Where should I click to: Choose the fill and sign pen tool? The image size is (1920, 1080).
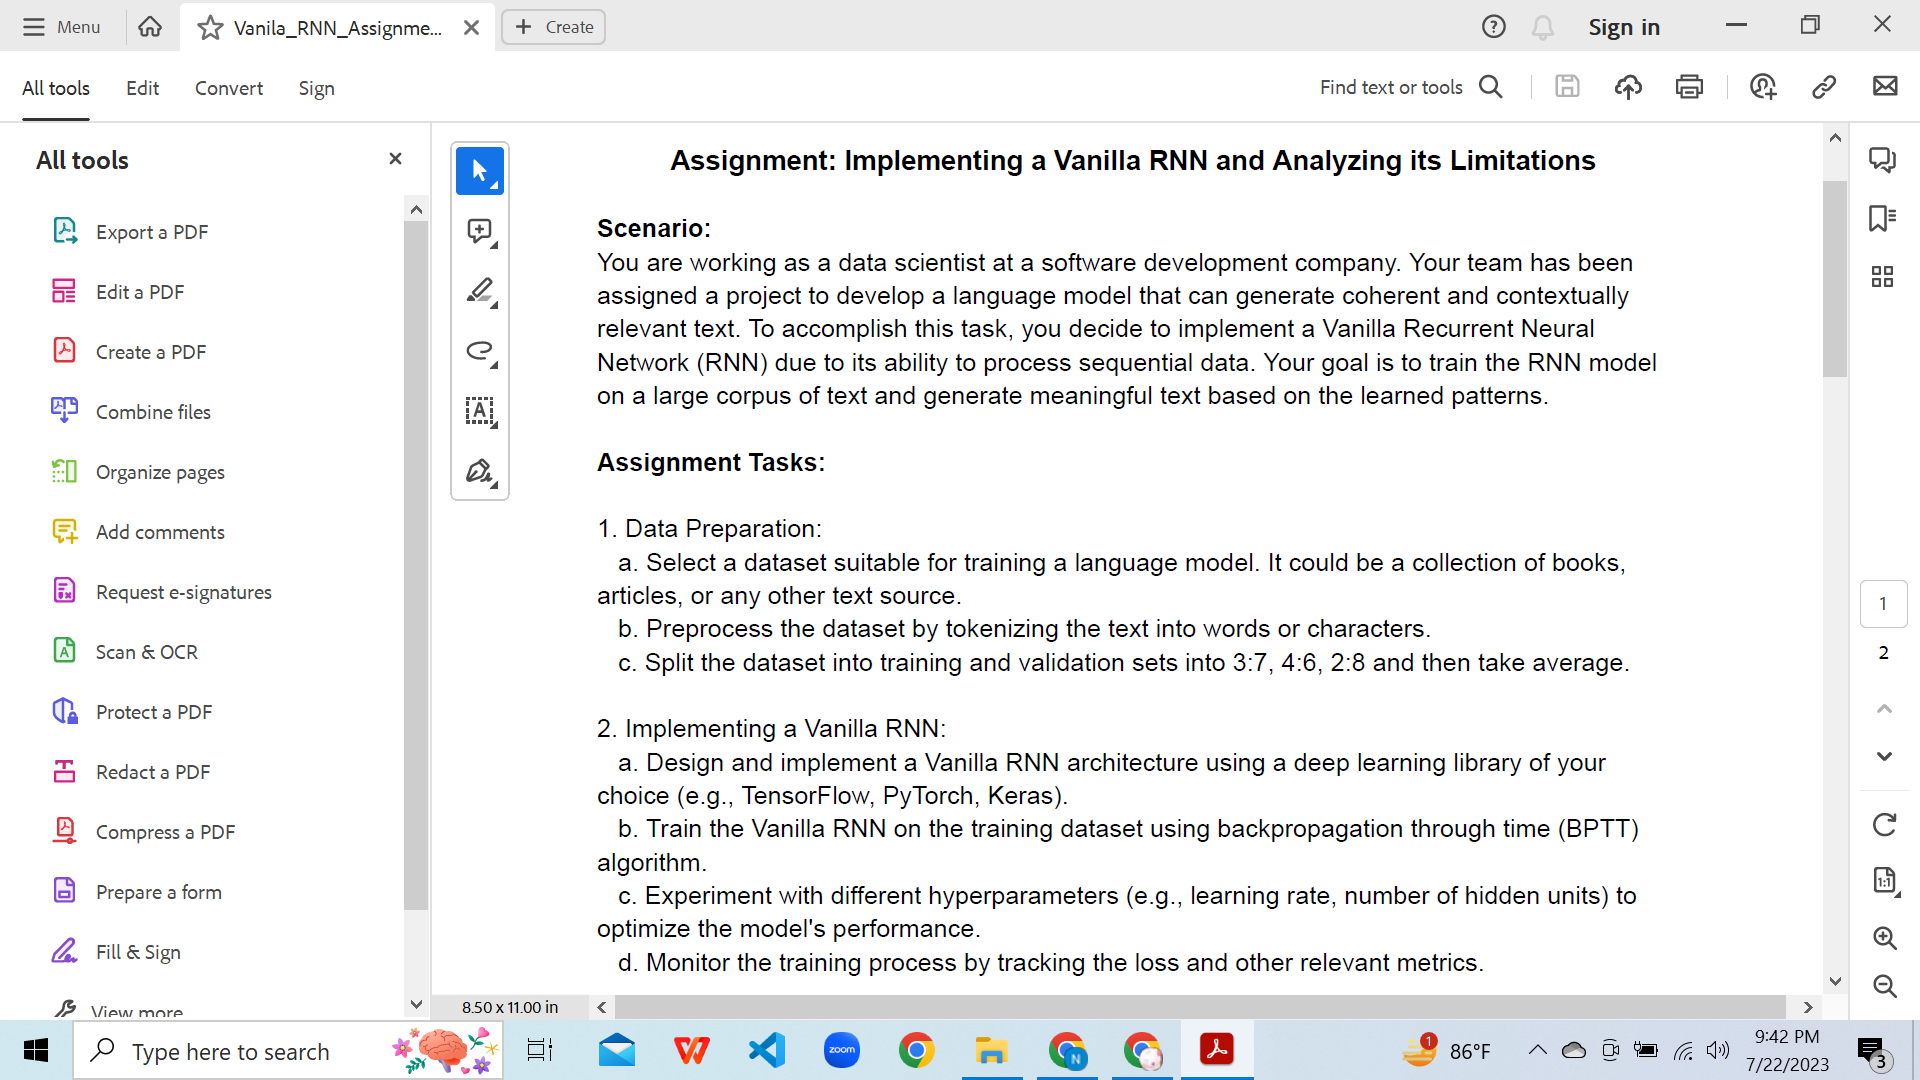point(480,471)
